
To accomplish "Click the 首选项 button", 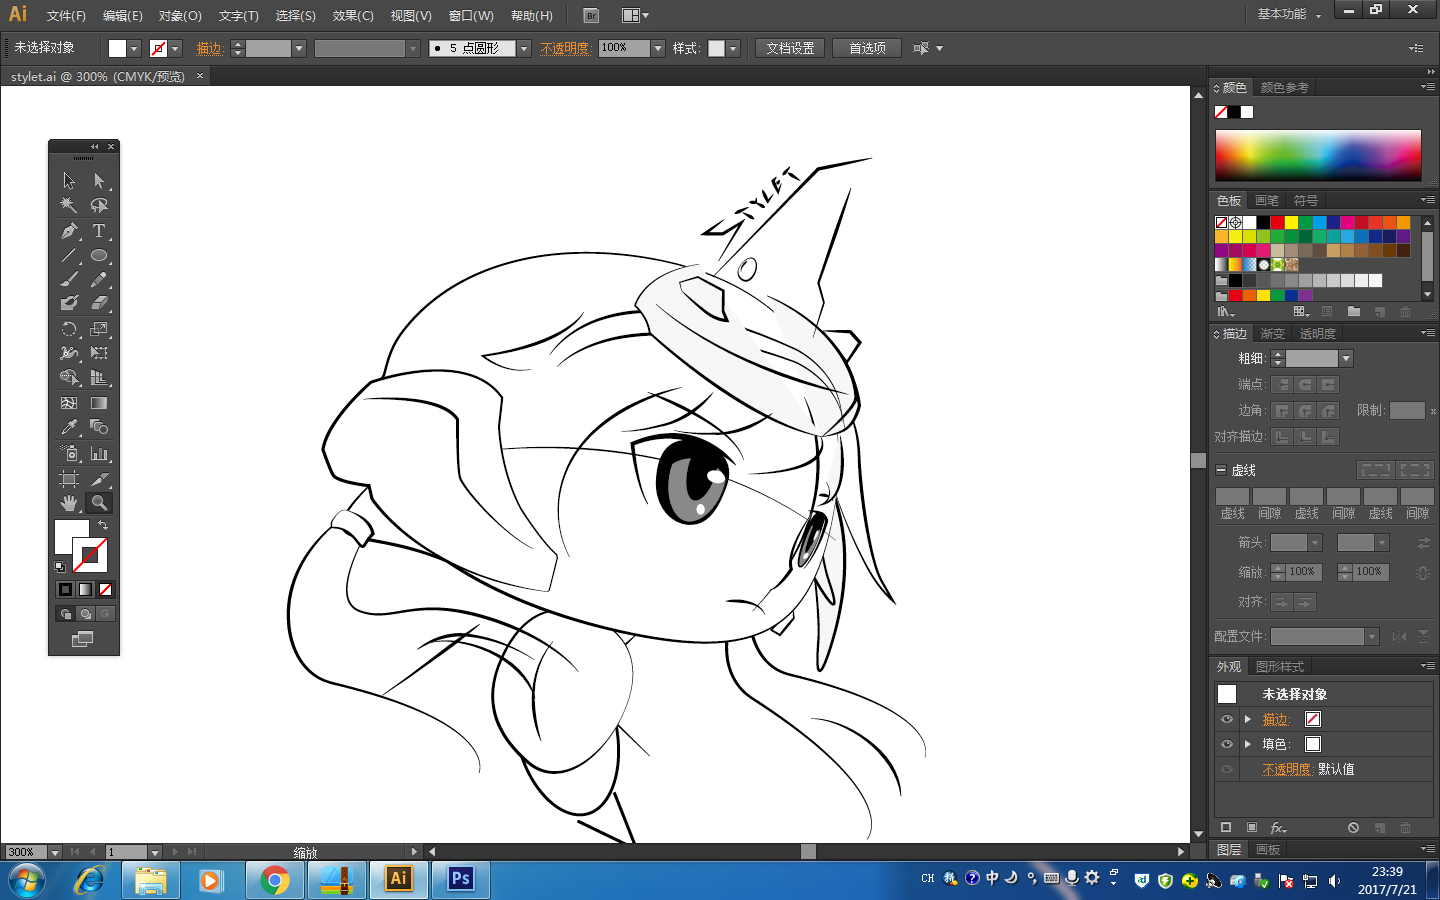I will coord(867,48).
